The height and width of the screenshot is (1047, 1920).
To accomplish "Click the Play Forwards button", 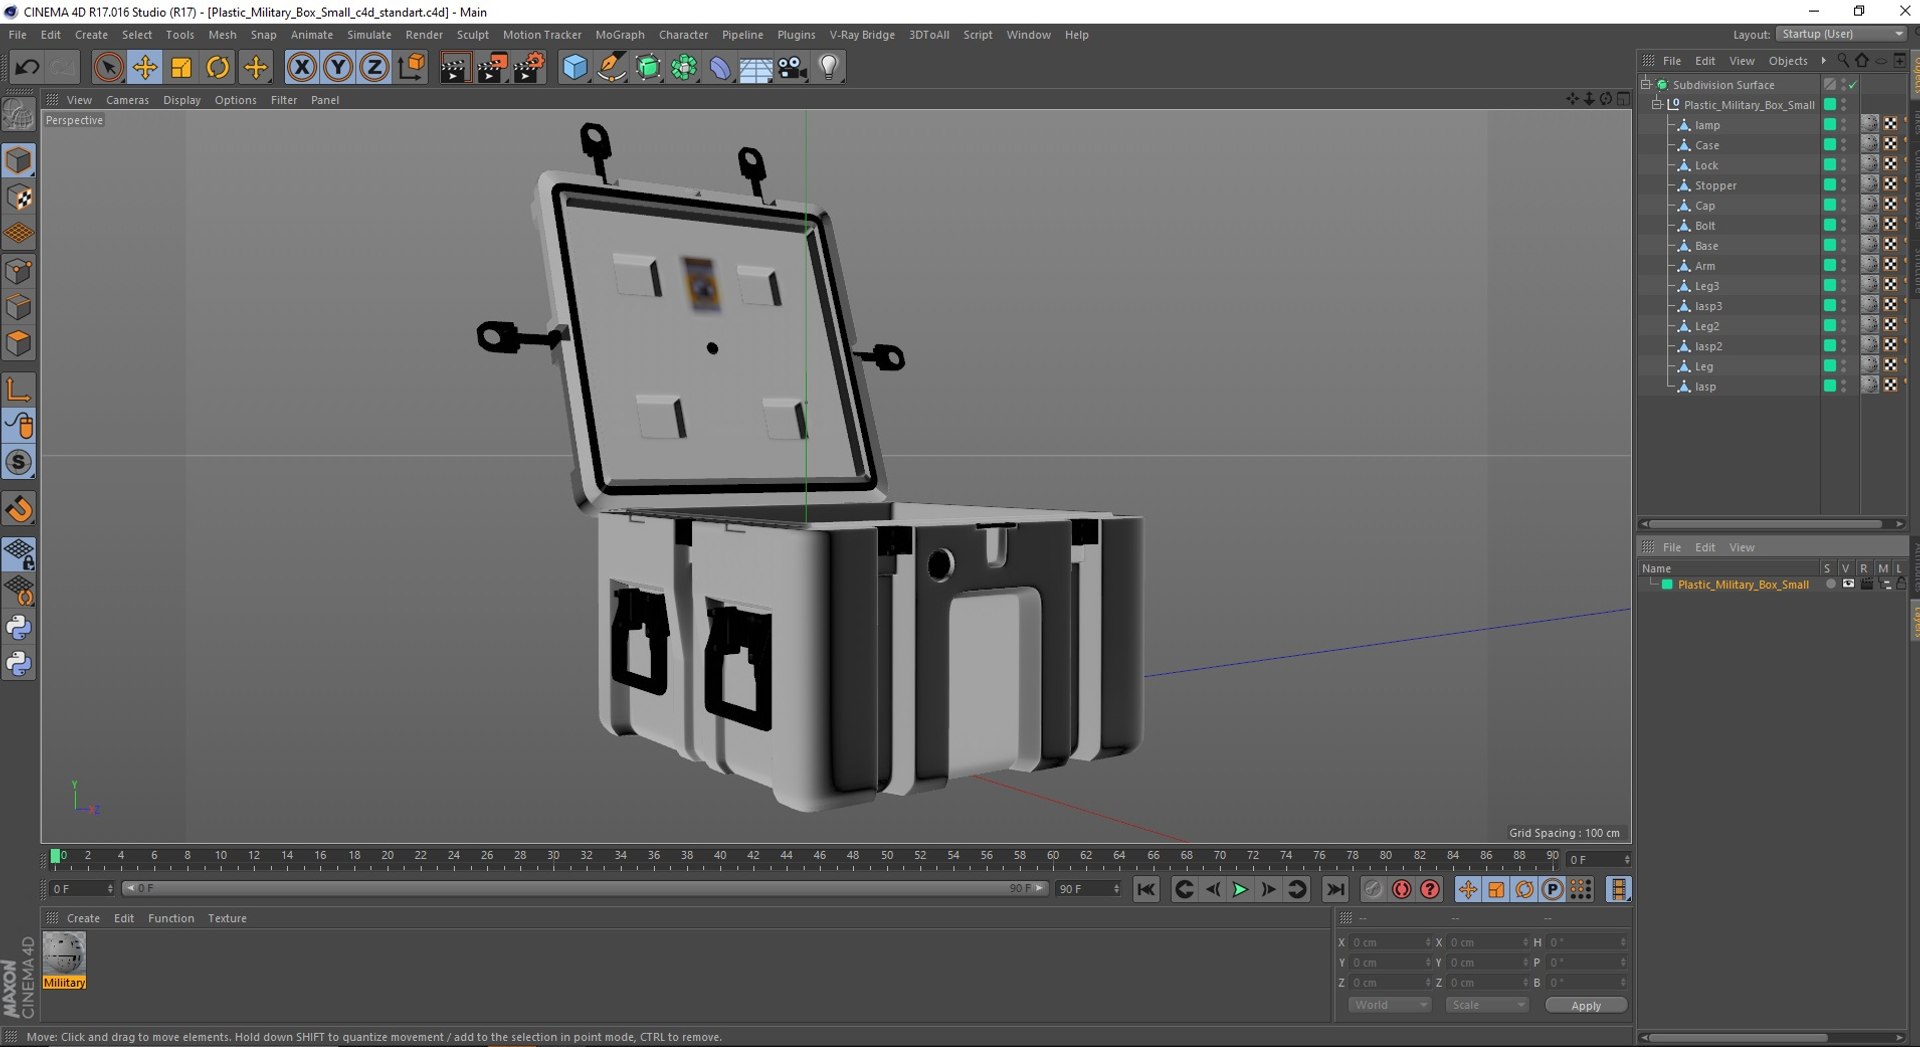I will 1240,889.
